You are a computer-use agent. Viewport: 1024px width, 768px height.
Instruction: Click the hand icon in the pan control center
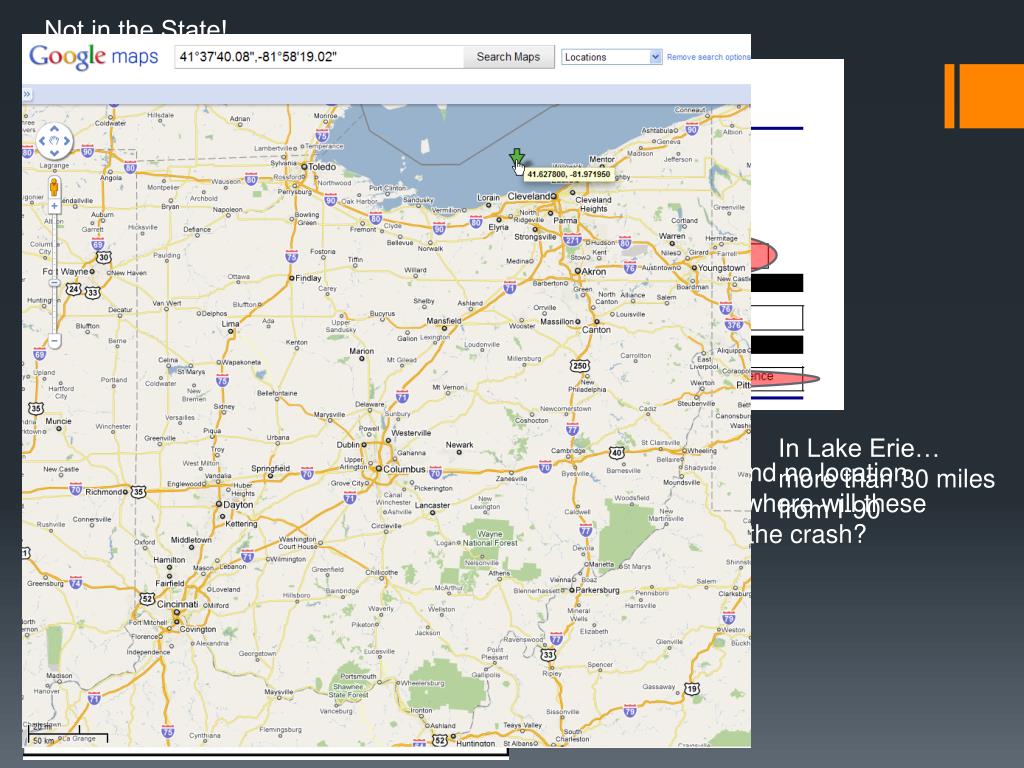(54, 141)
